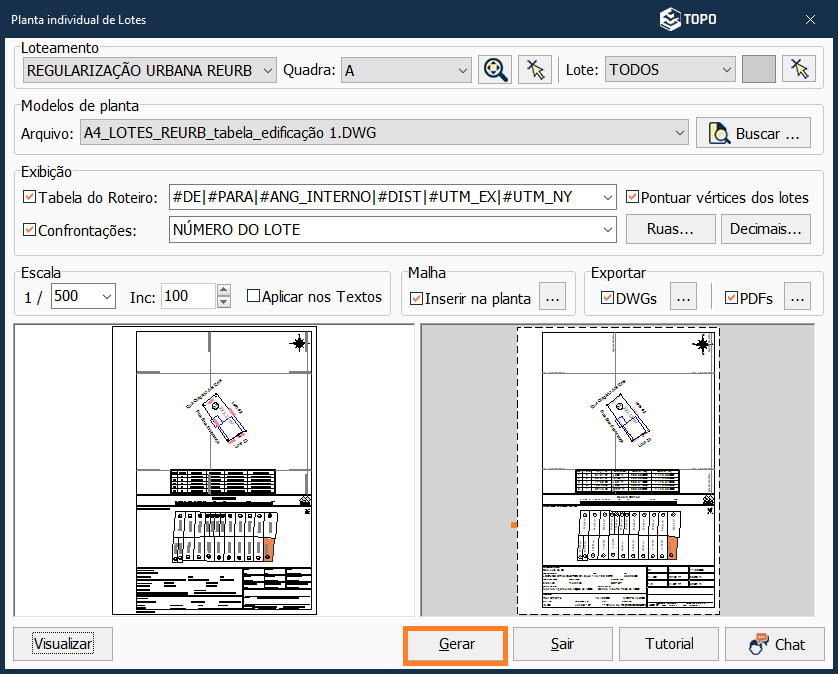Click the Visualizar button

62,644
